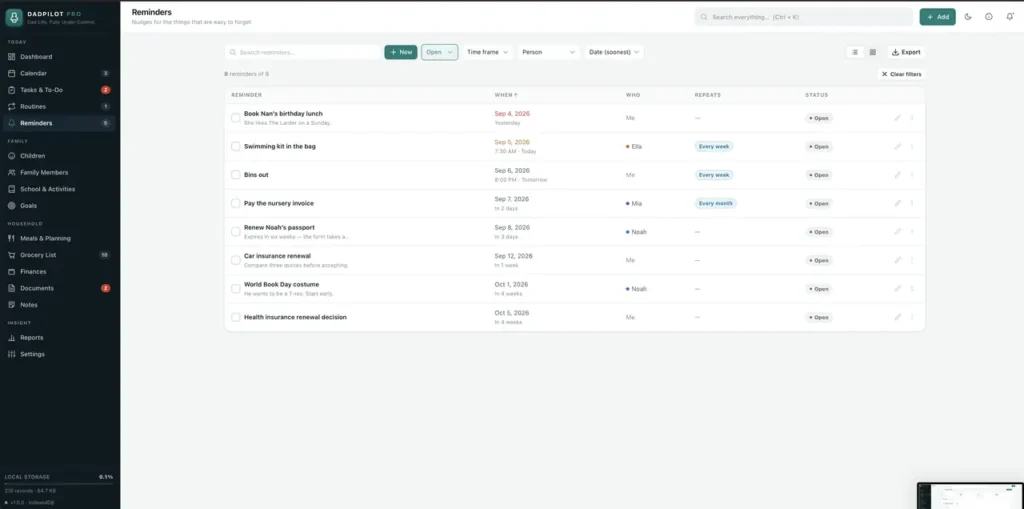Check off World Book Day costume

point(236,289)
